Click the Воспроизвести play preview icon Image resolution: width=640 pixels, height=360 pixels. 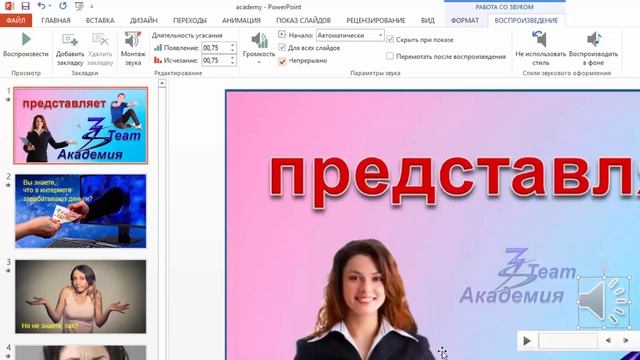pyautogui.click(x=26, y=40)
